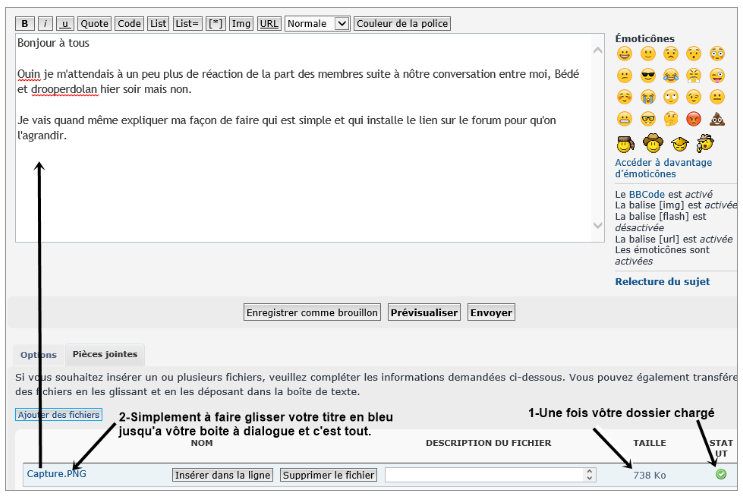Insert the loudly crying emoticon

click(x=647, y=97)
